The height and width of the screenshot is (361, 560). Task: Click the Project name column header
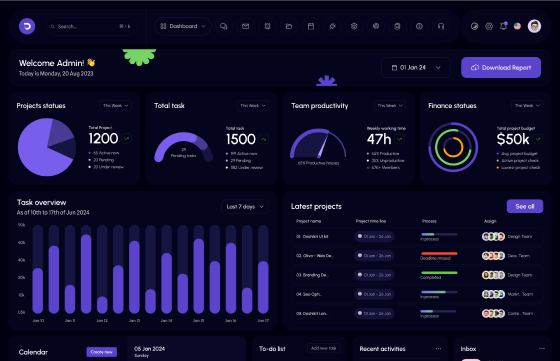[308, 221]
